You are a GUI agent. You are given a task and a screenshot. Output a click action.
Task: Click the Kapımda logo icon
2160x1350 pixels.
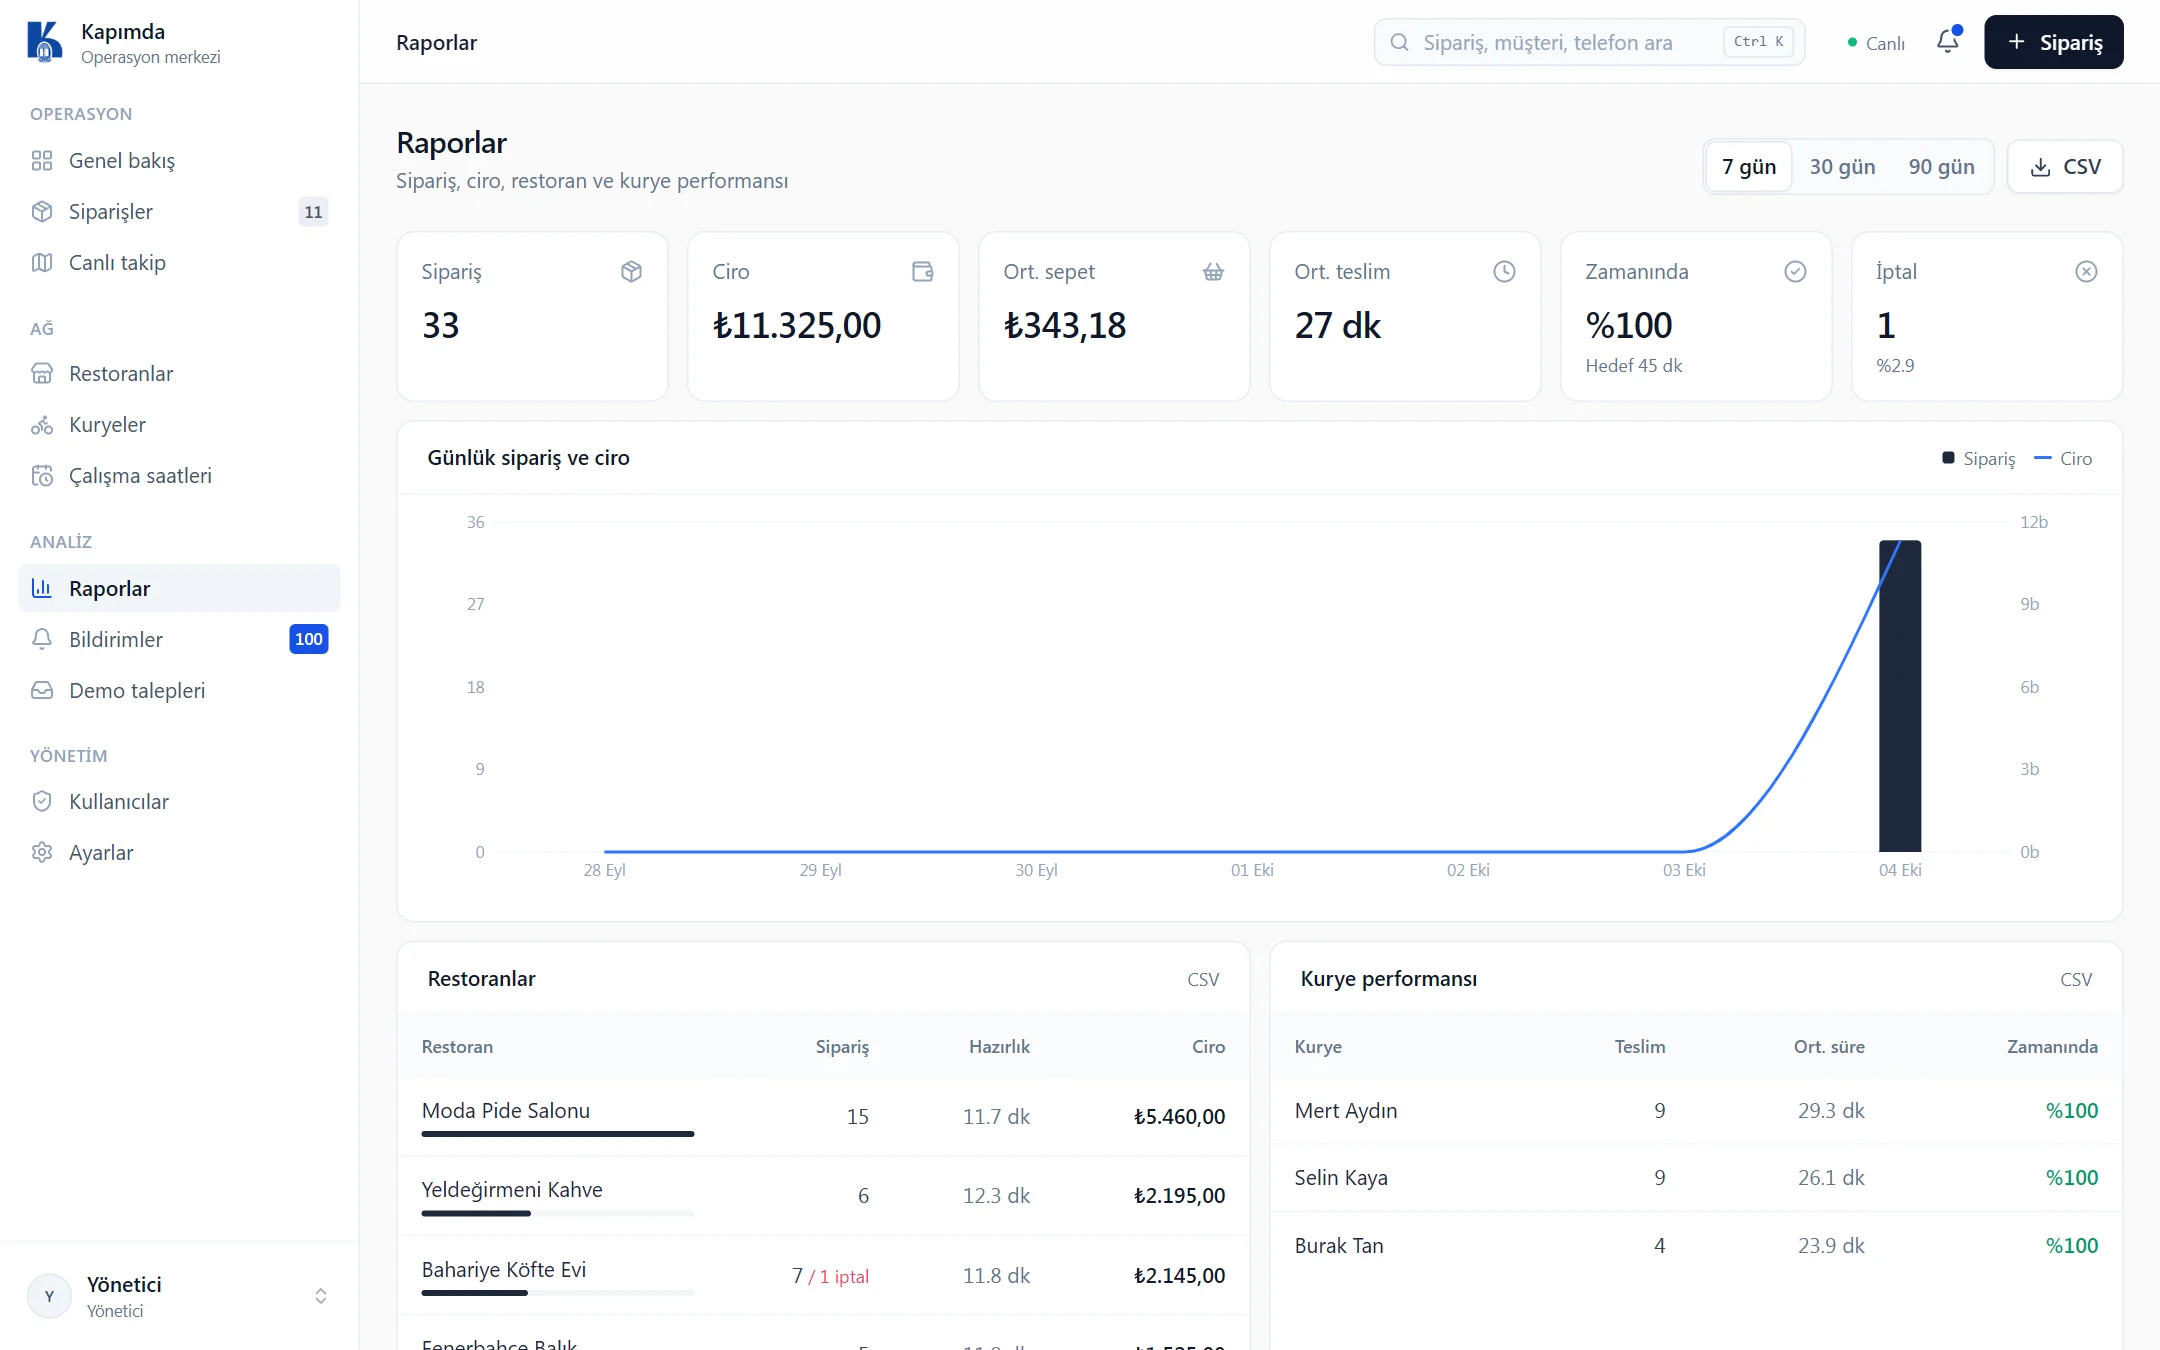coord(44,42)
